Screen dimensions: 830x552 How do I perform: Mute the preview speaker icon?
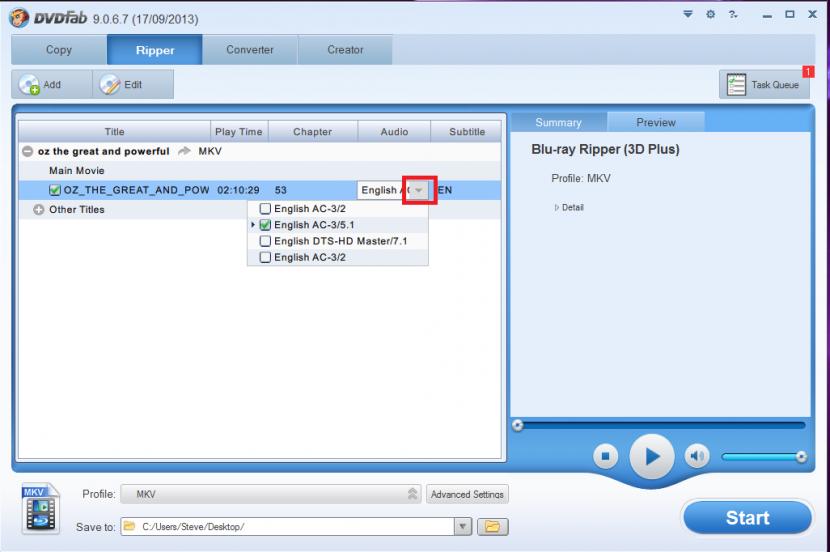[697, 456]
